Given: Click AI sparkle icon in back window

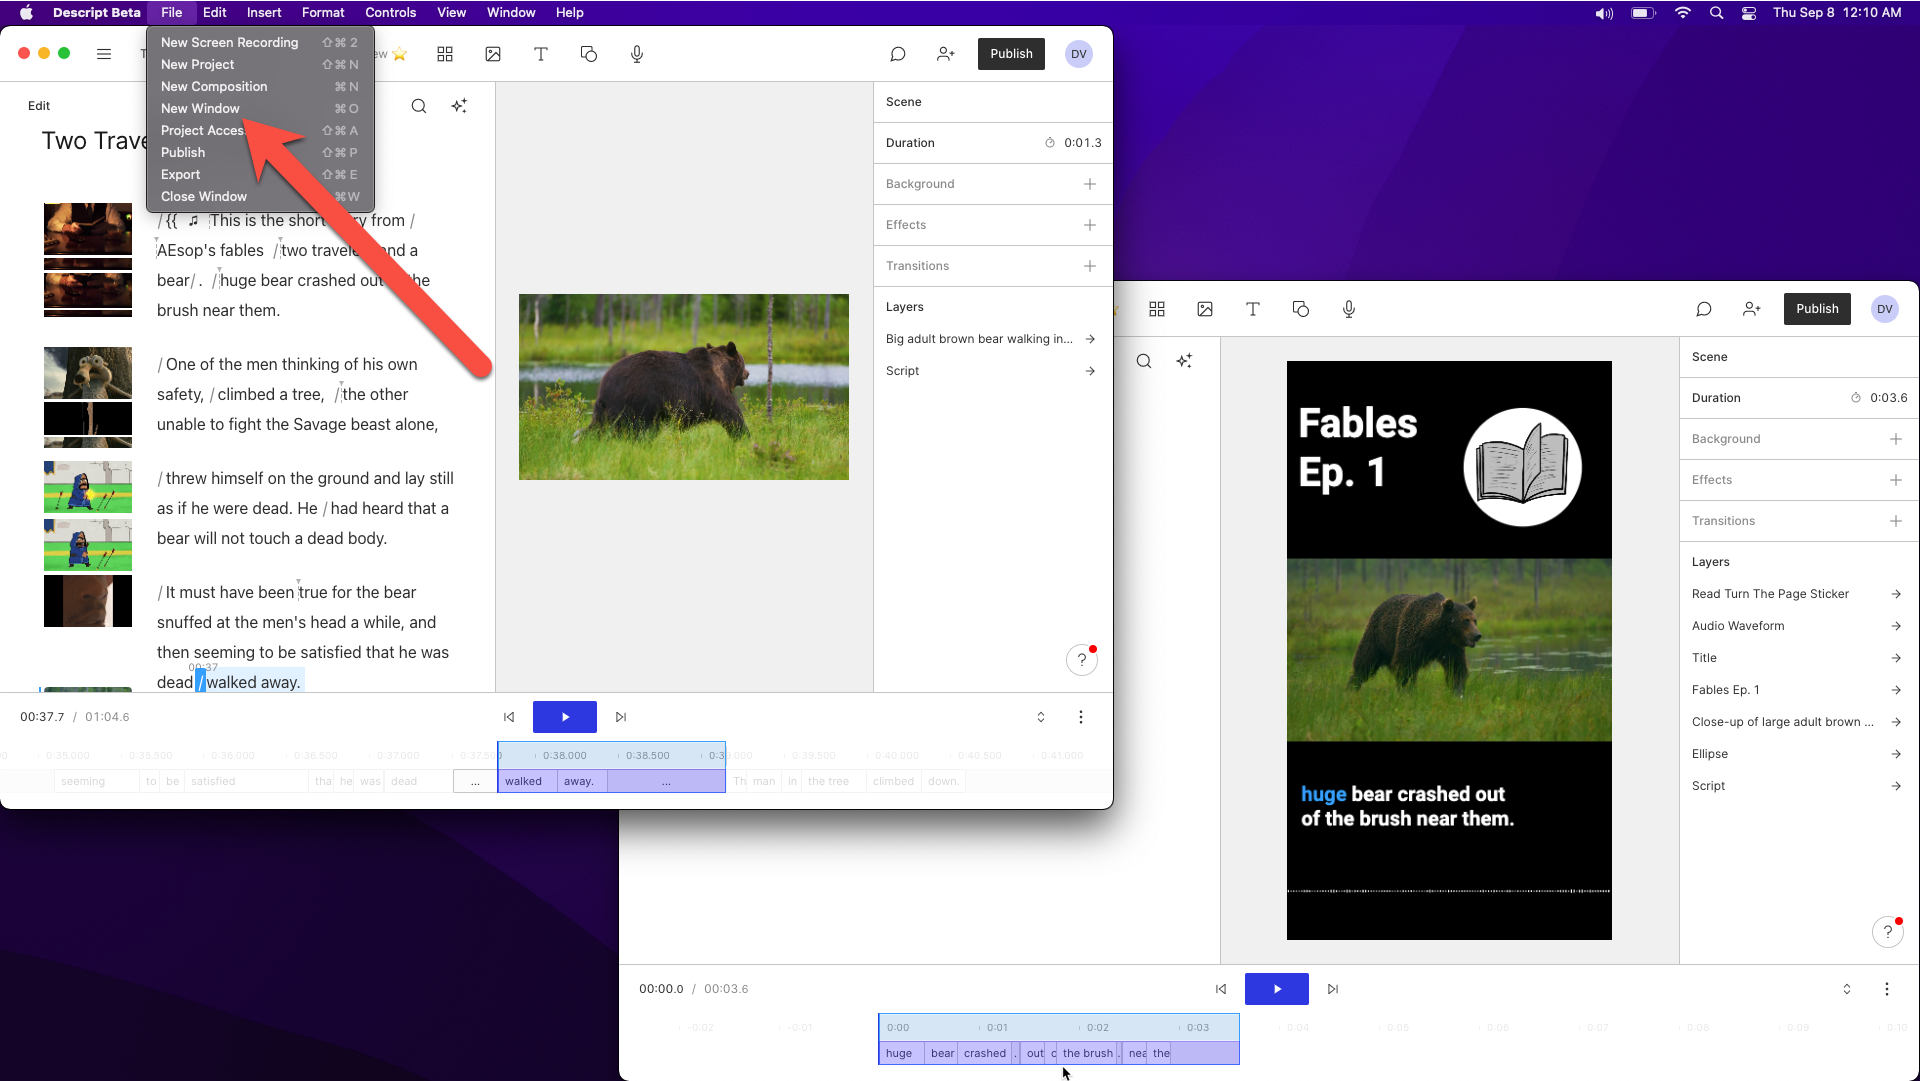Looking at the screenshot, I should tap(1184, 361).
